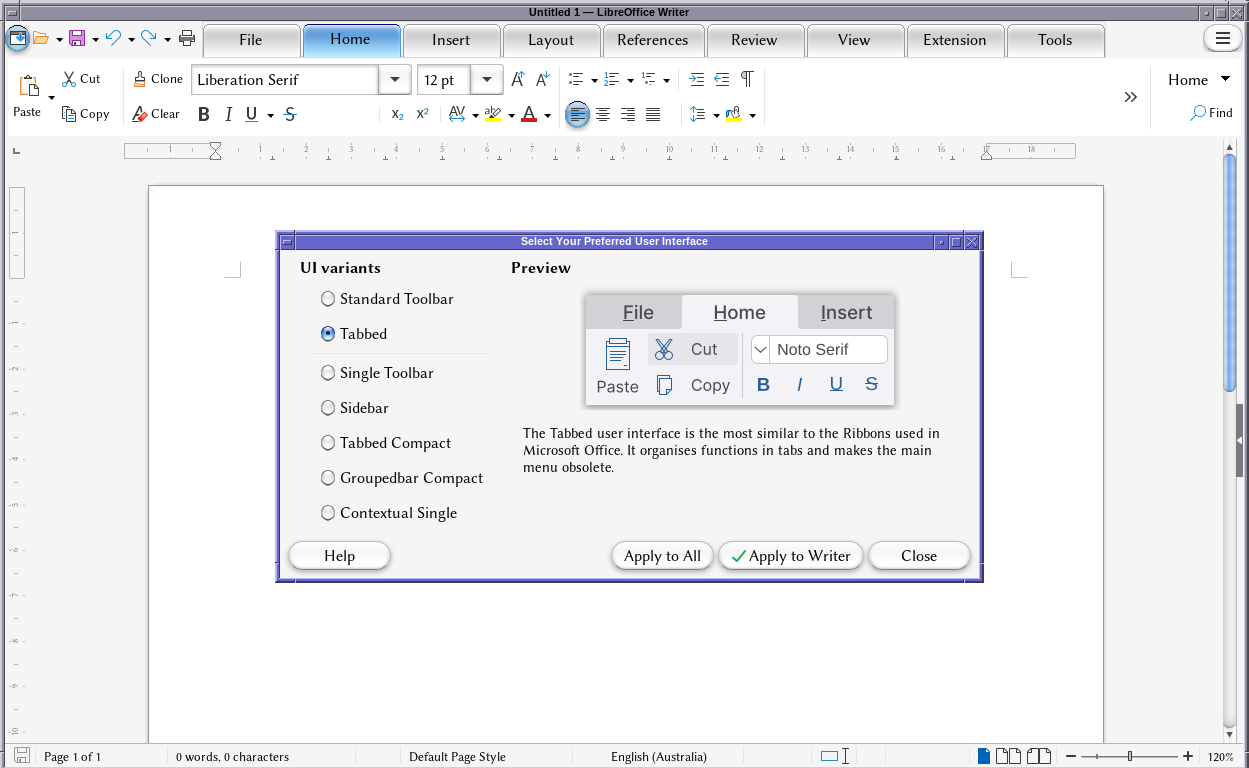Screen dimensions: 1249x768
Task: Apply Strikethrough from the ribbon
Action: (x=290, y=115)
